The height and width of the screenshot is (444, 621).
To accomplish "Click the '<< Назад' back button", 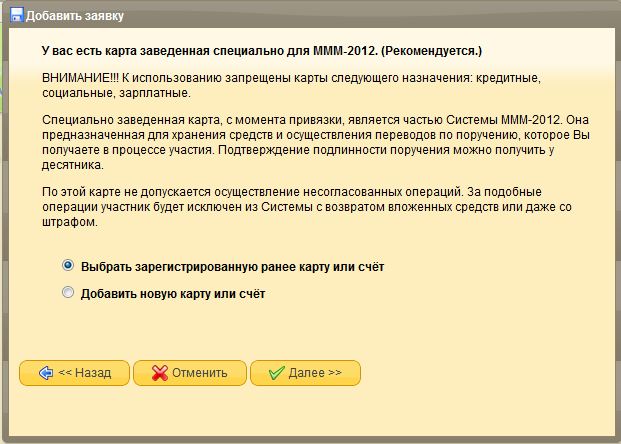I will 74,373.
